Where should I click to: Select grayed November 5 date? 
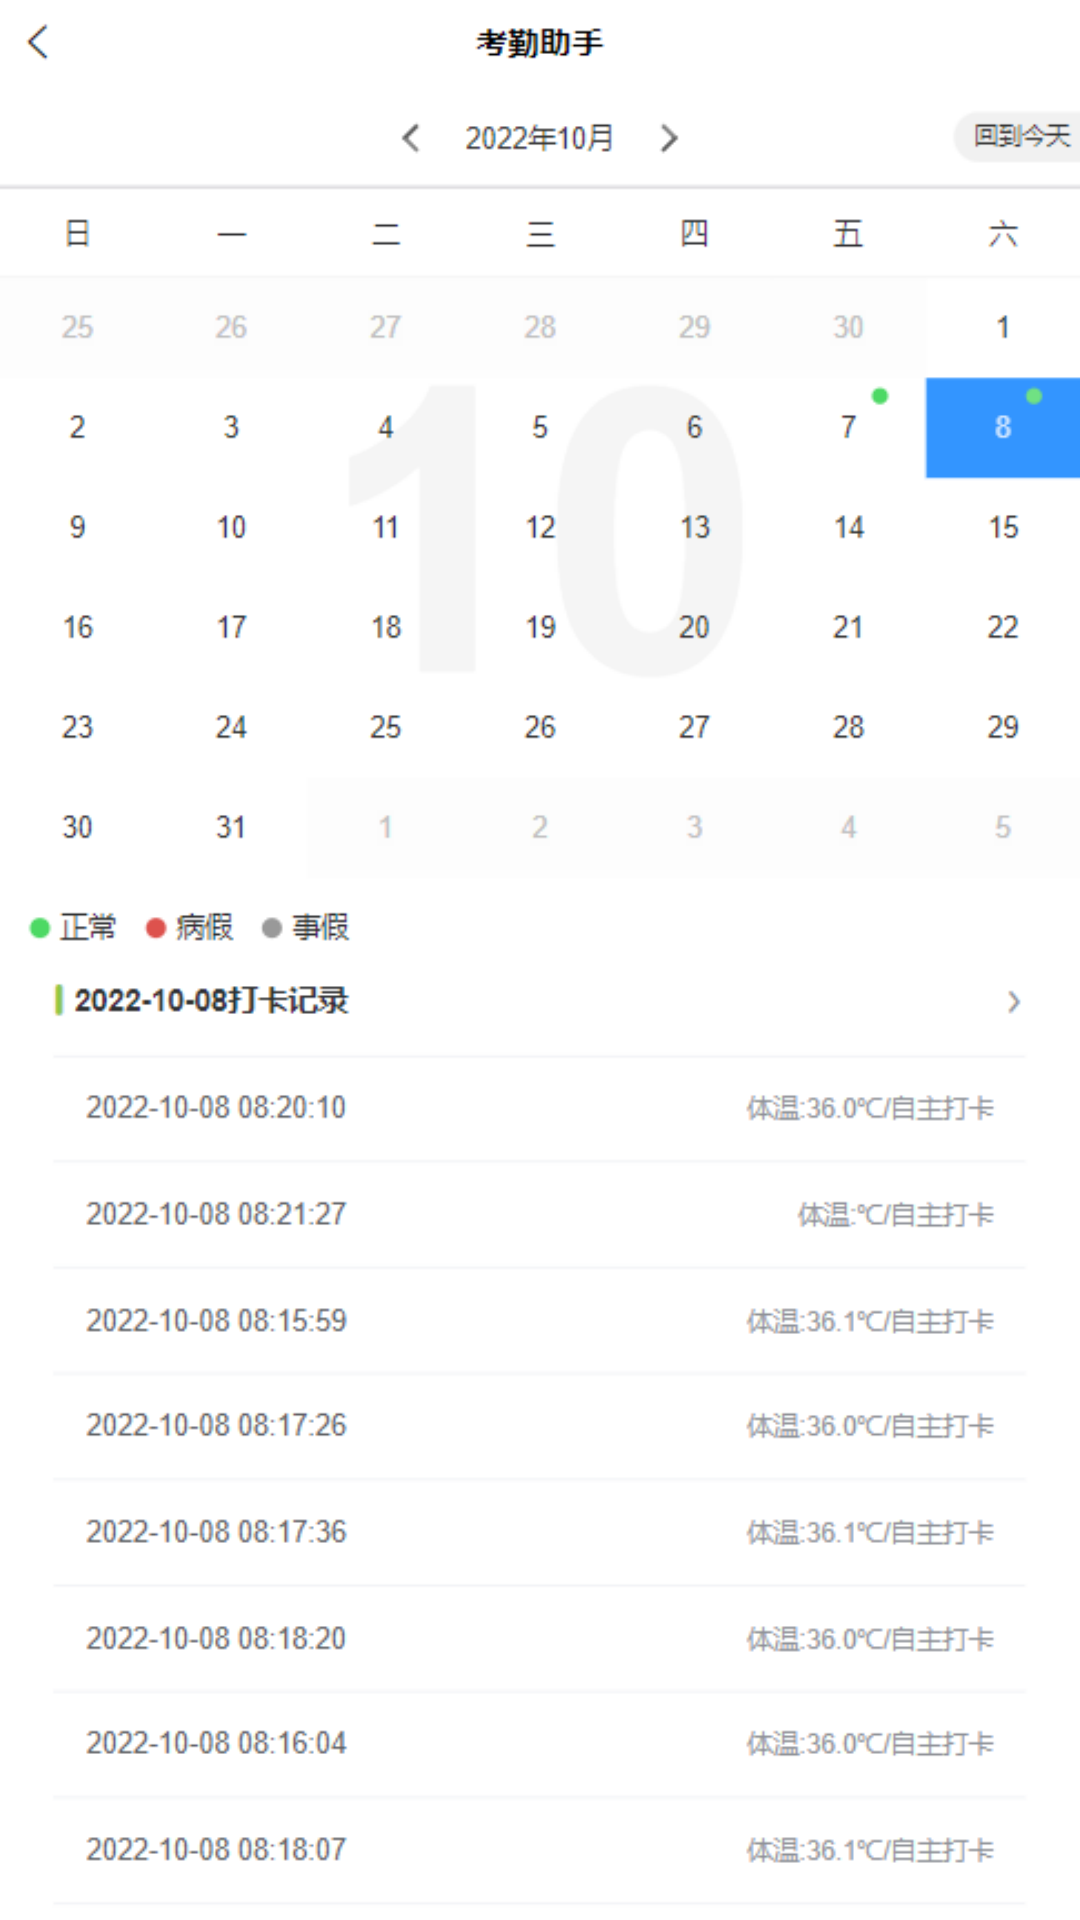[x=1002, y=827]
